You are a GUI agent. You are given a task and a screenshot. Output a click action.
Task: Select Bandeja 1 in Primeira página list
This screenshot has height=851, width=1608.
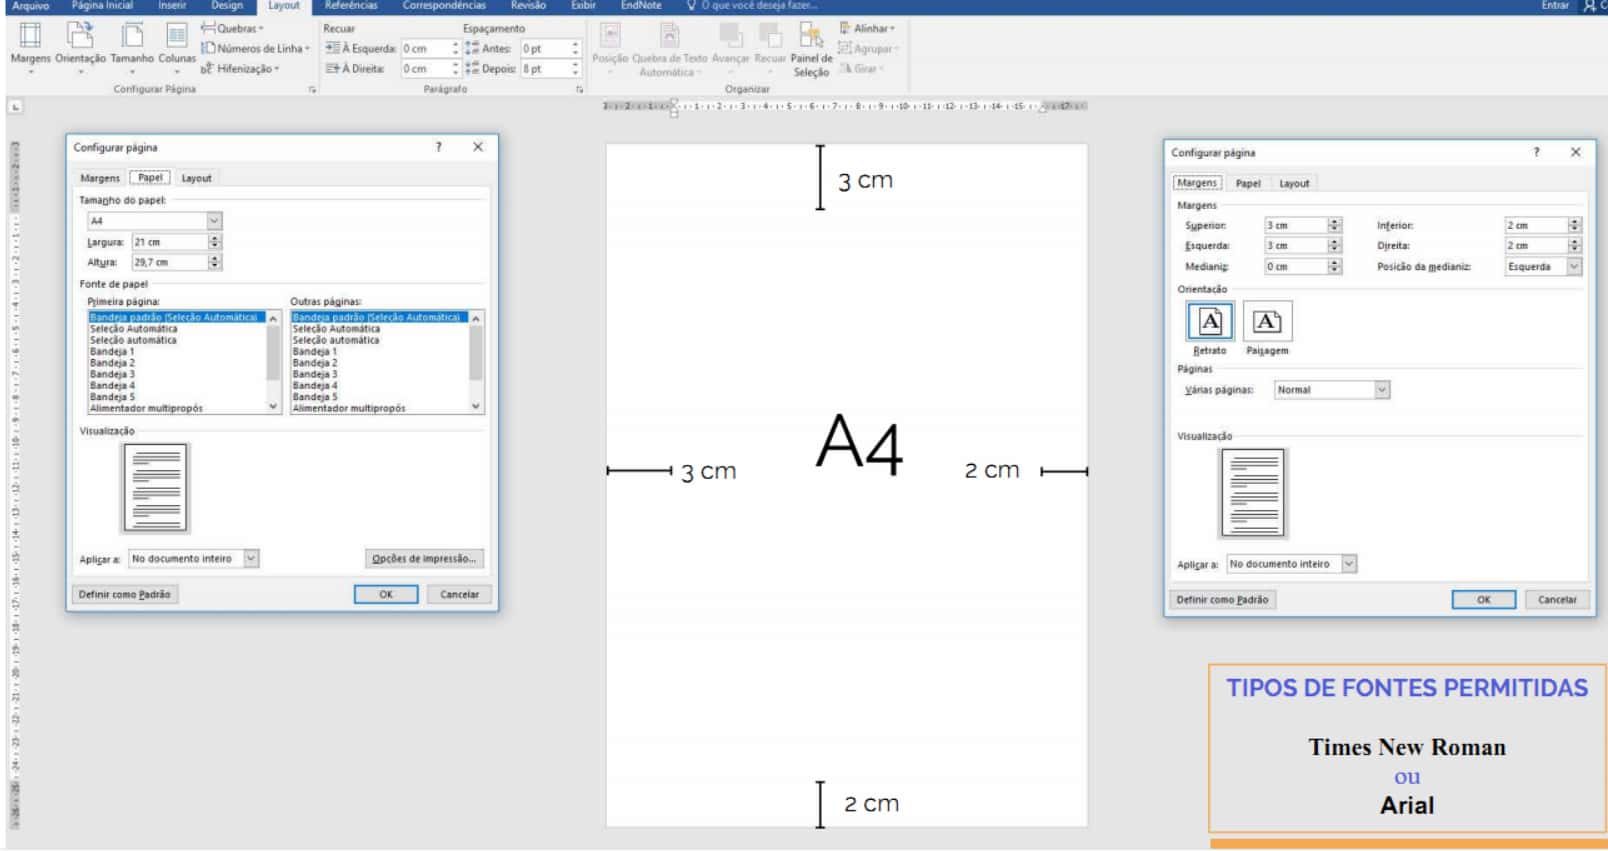(112, 352)
